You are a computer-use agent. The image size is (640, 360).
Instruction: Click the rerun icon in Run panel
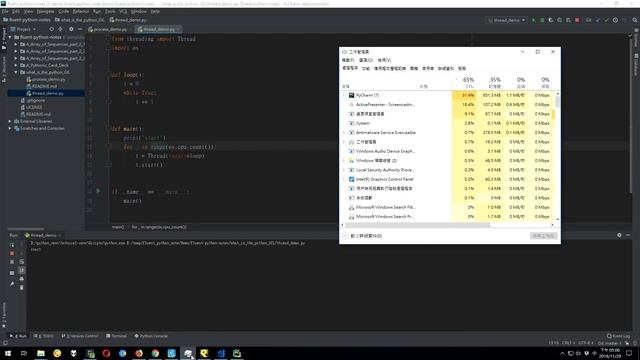coord(12,245)
